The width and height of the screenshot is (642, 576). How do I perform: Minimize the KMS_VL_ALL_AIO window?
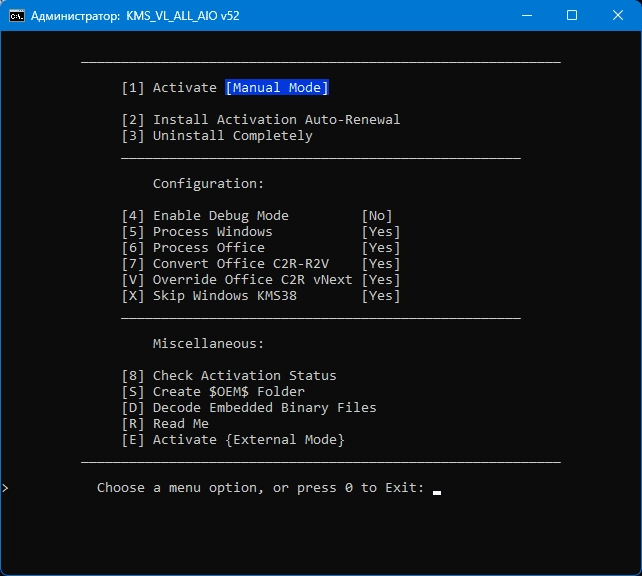click(527, 16)
